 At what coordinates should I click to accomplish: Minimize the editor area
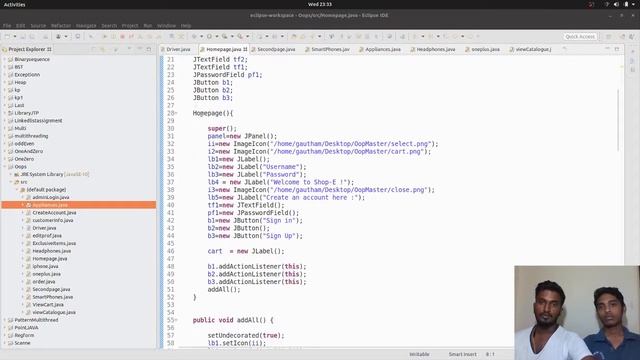pyautogui.click(x=607, y=49)
